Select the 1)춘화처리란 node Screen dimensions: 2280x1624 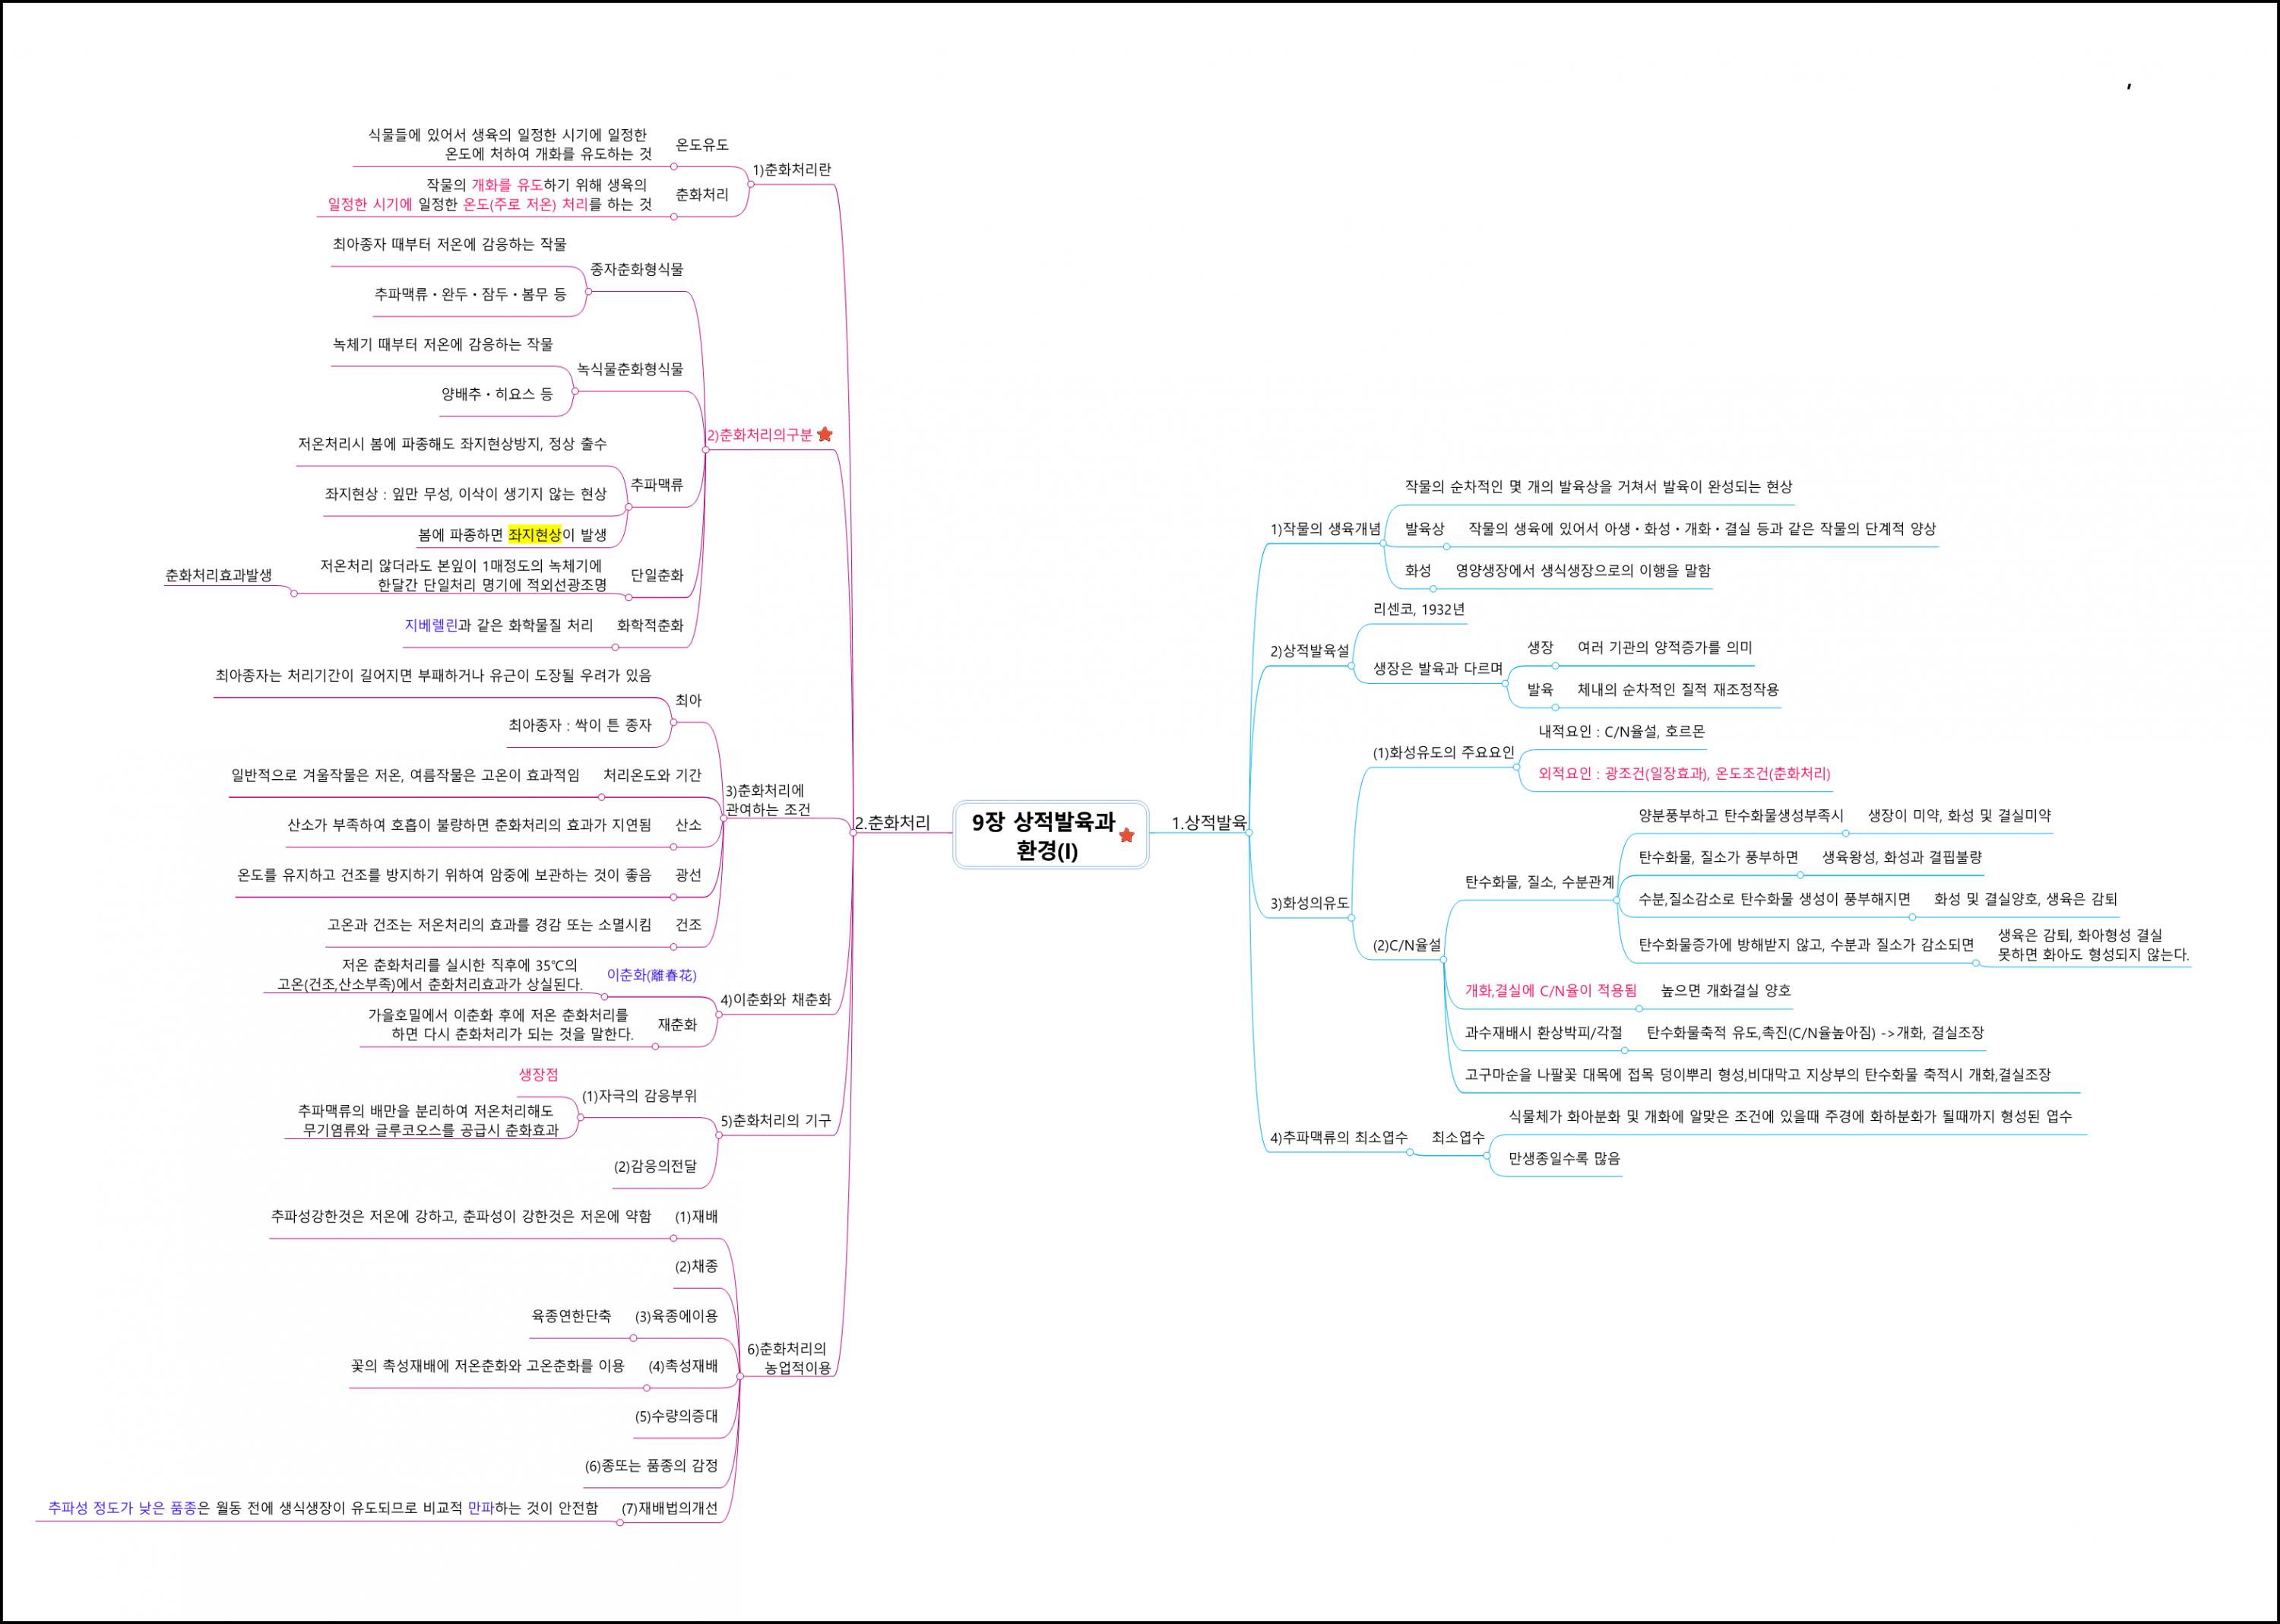pos(792,169)
